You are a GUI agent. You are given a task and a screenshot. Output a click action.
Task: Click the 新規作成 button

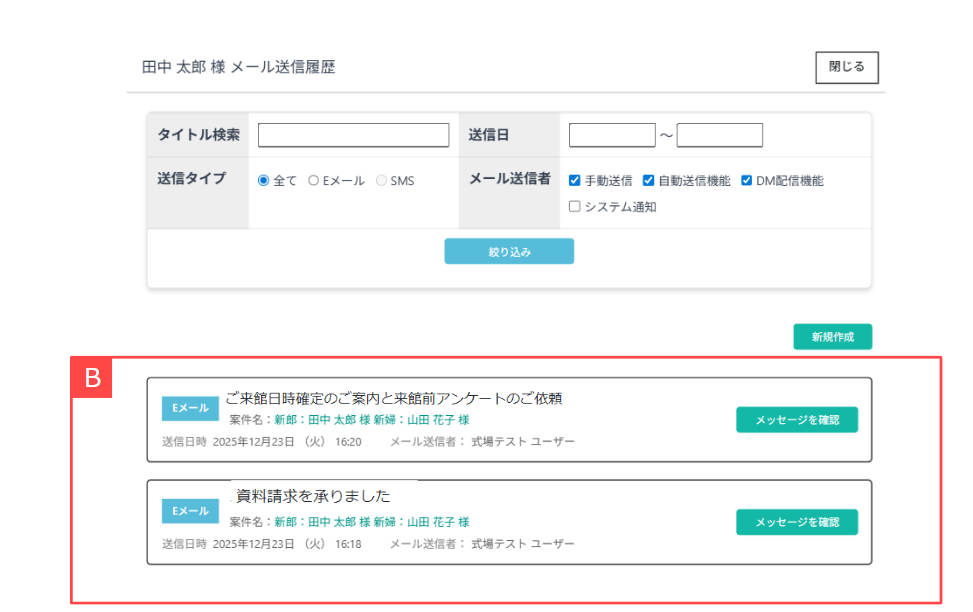pyautogui.click(x=832, y=337)
